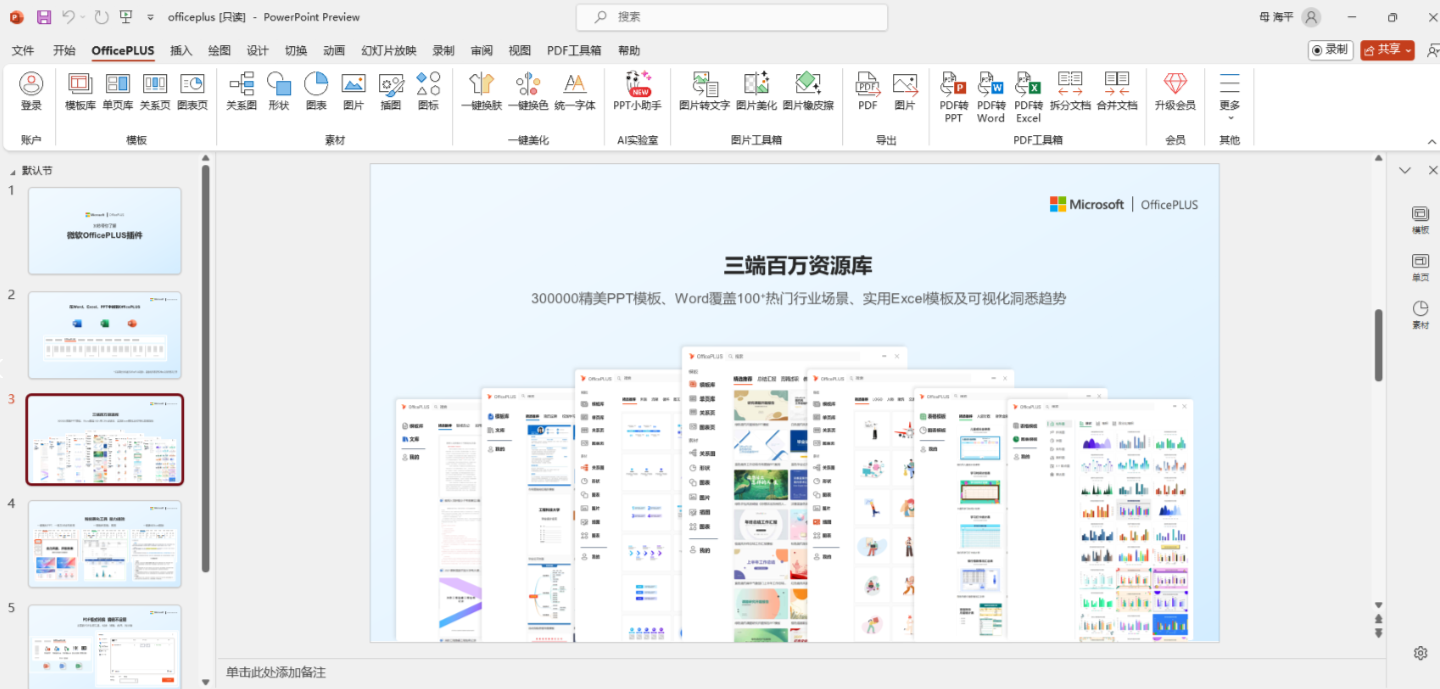Image resolution: width=1440 pixels, height=689 pixels.
Task: Switch to the 切换 transitions tab
Action: [x=296, y=51]
